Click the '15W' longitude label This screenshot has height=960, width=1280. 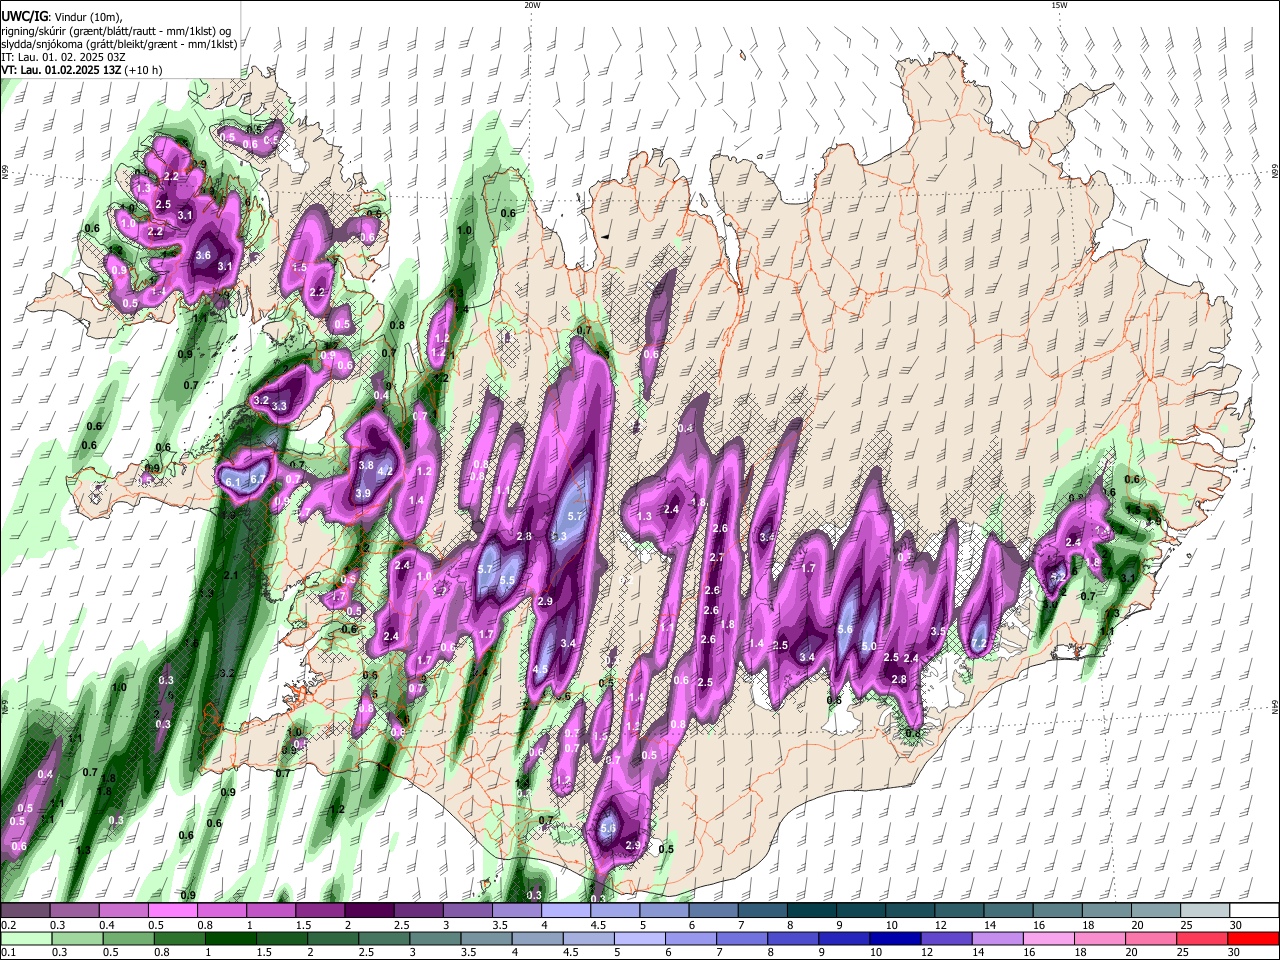pos(1058,5)
